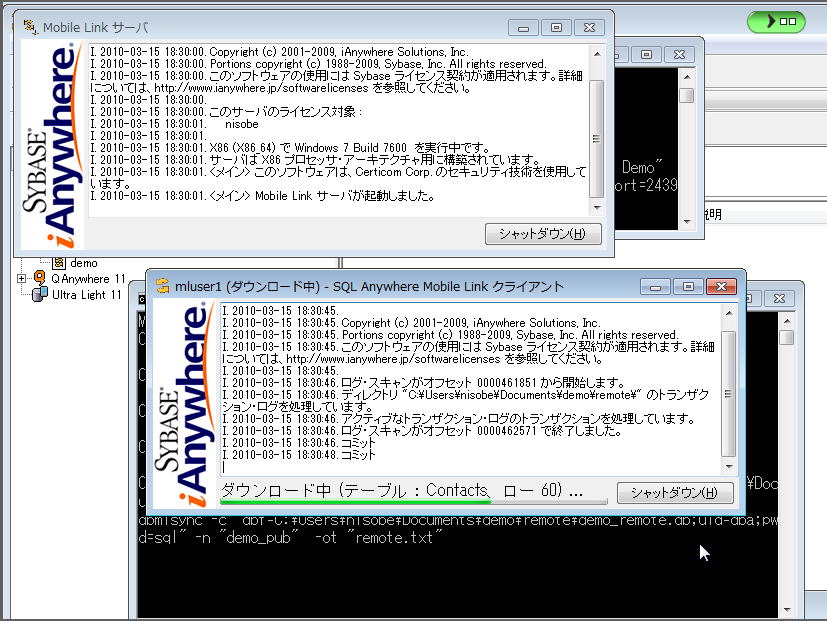Click the green download progress bar
The width and height of the screenshot is (827, 621).
point(412,502)
